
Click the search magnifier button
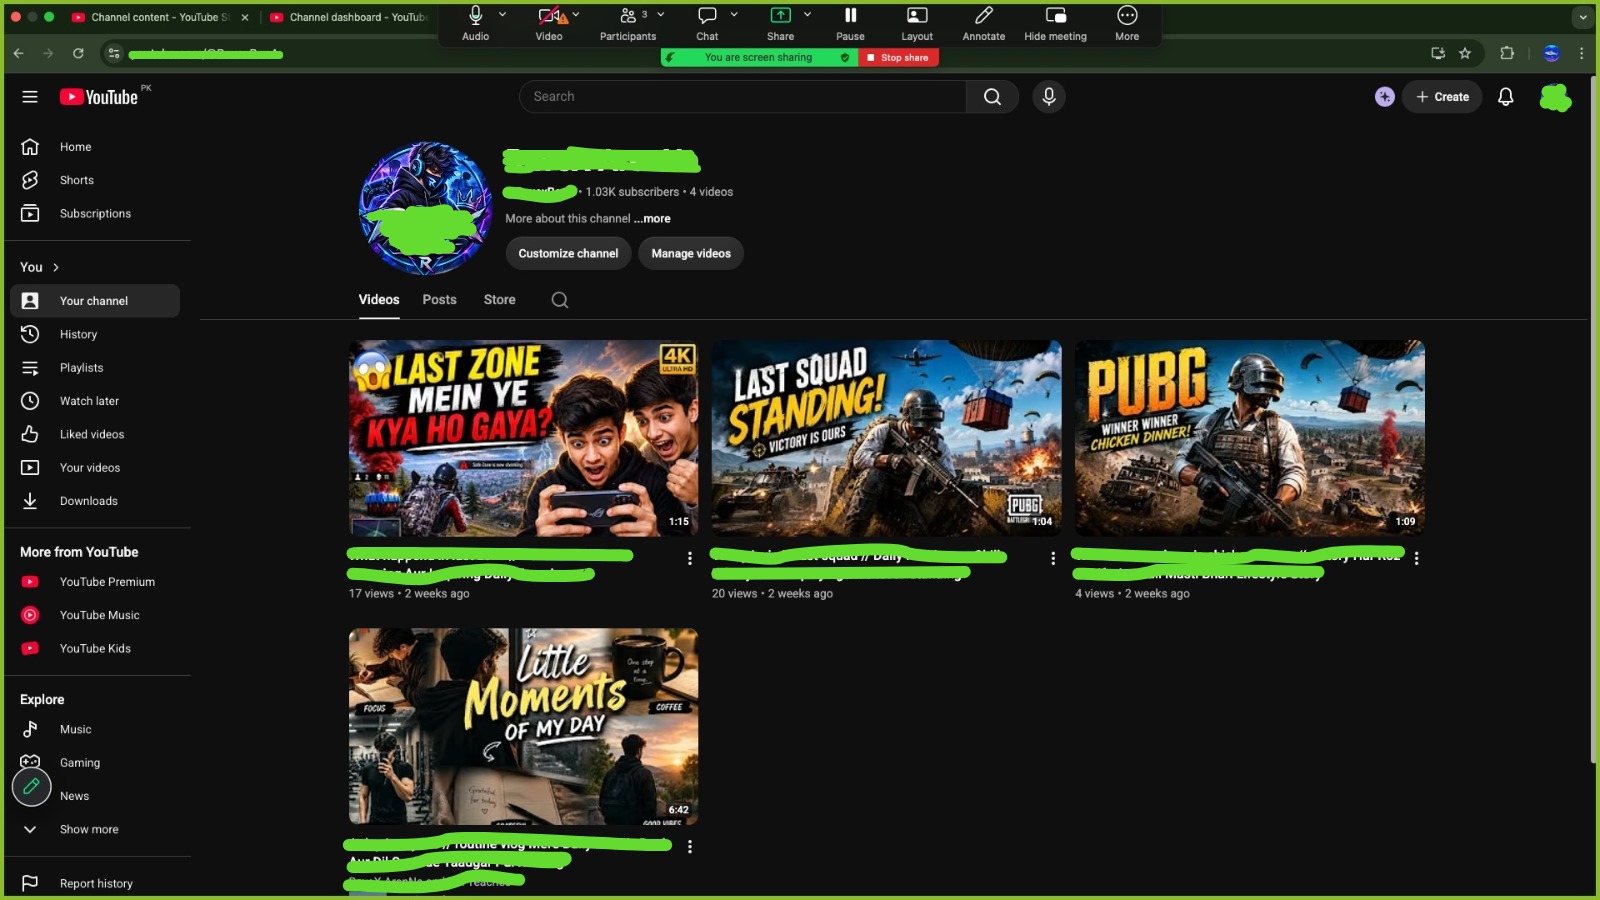[992, 97]
